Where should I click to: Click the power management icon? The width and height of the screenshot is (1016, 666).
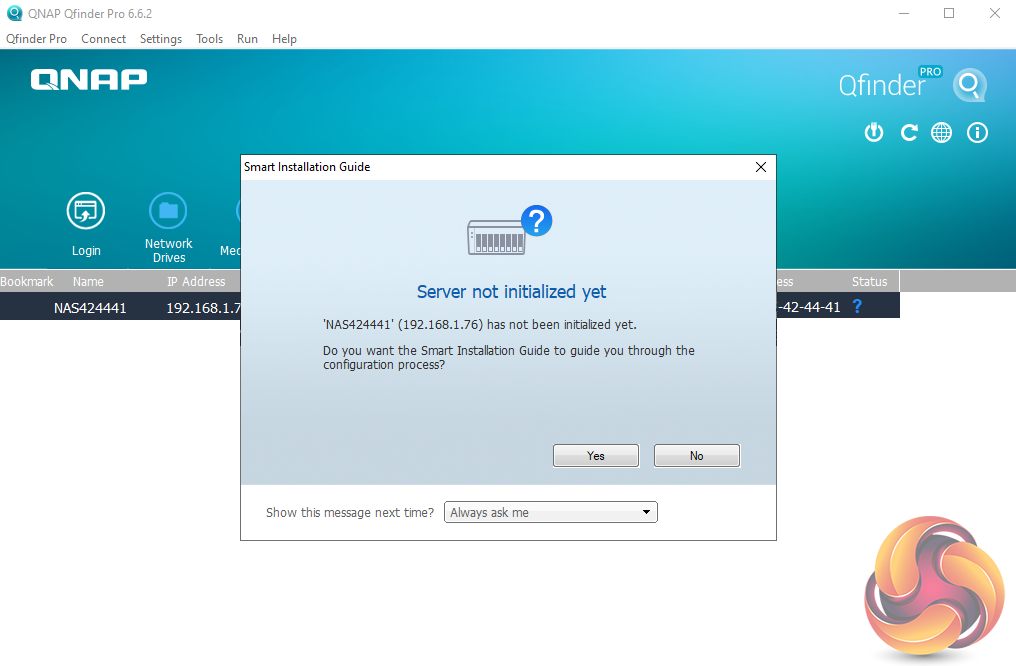tap(873, 133)
